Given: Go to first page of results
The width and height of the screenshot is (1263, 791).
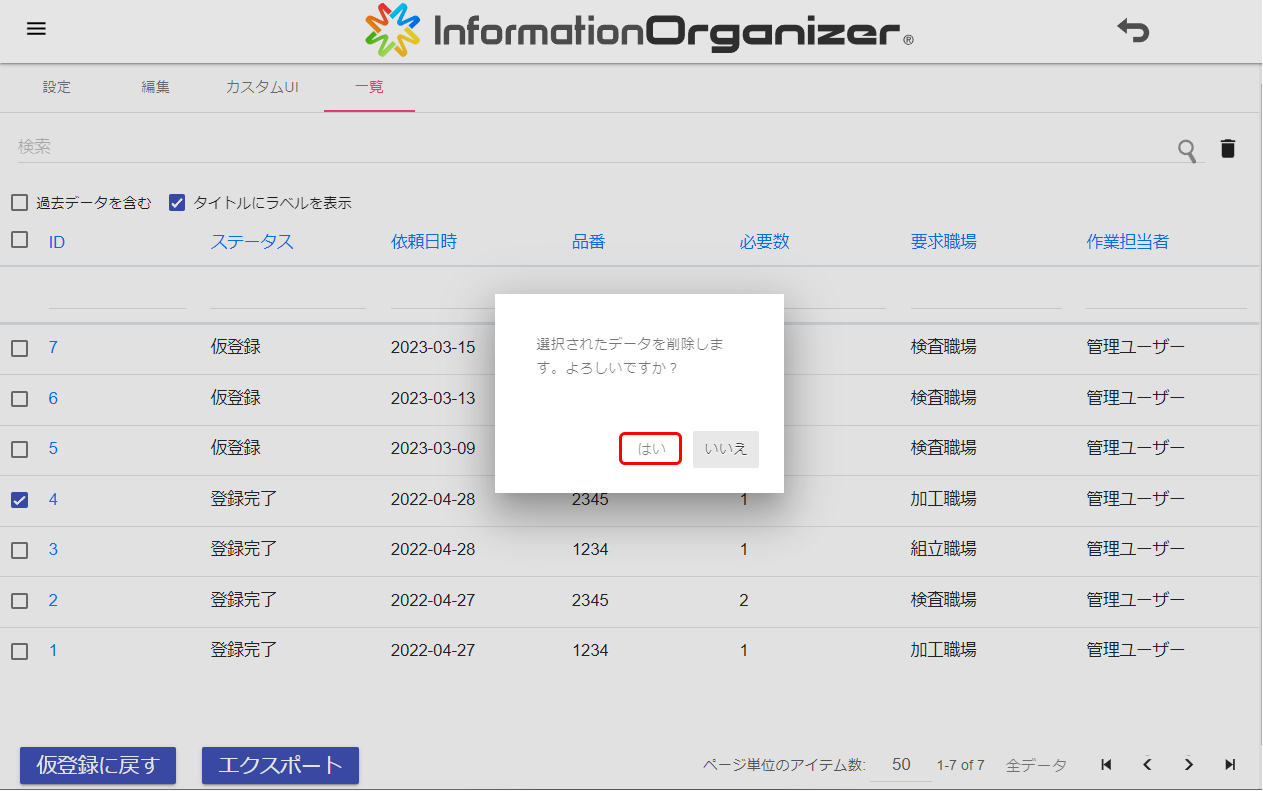Looking at the screenshot, I should coord(1106,765).
